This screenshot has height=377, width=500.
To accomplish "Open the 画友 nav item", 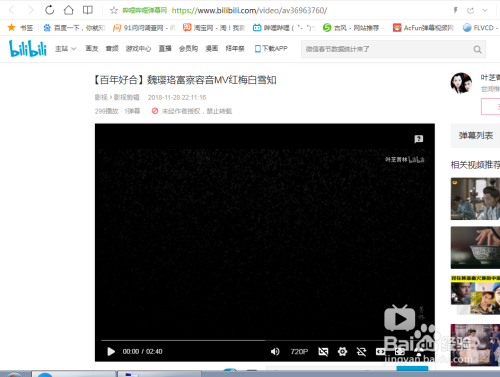I will (x=92, y=49).
